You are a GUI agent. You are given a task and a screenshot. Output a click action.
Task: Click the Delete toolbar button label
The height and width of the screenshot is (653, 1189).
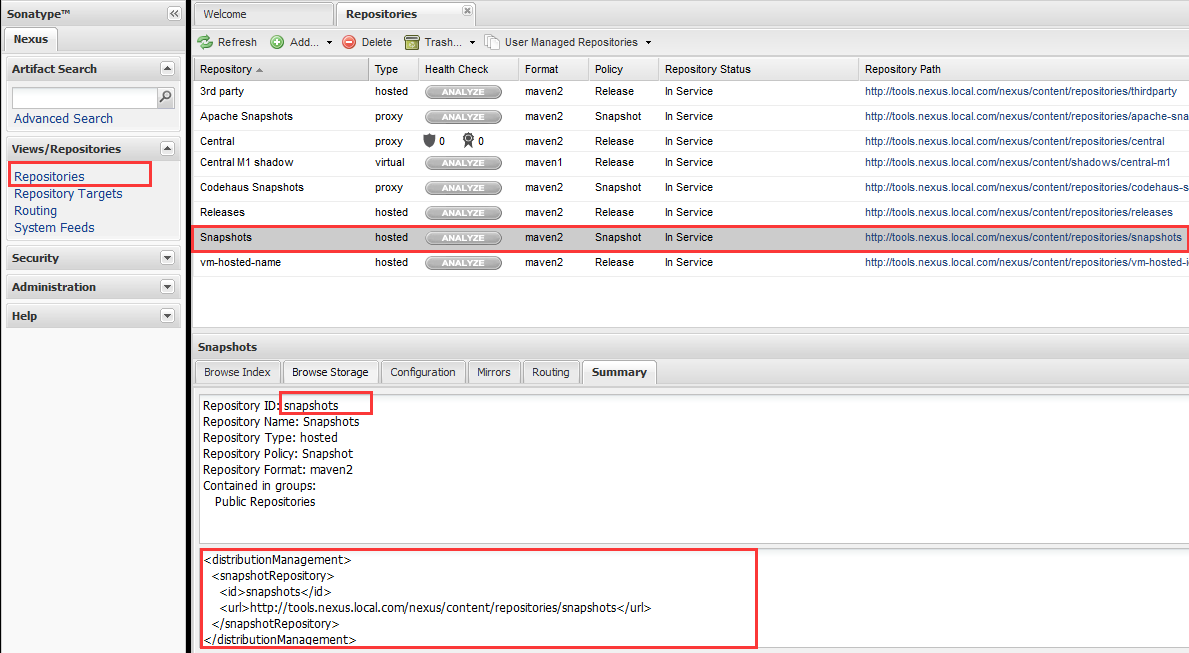tap(377, 42)
